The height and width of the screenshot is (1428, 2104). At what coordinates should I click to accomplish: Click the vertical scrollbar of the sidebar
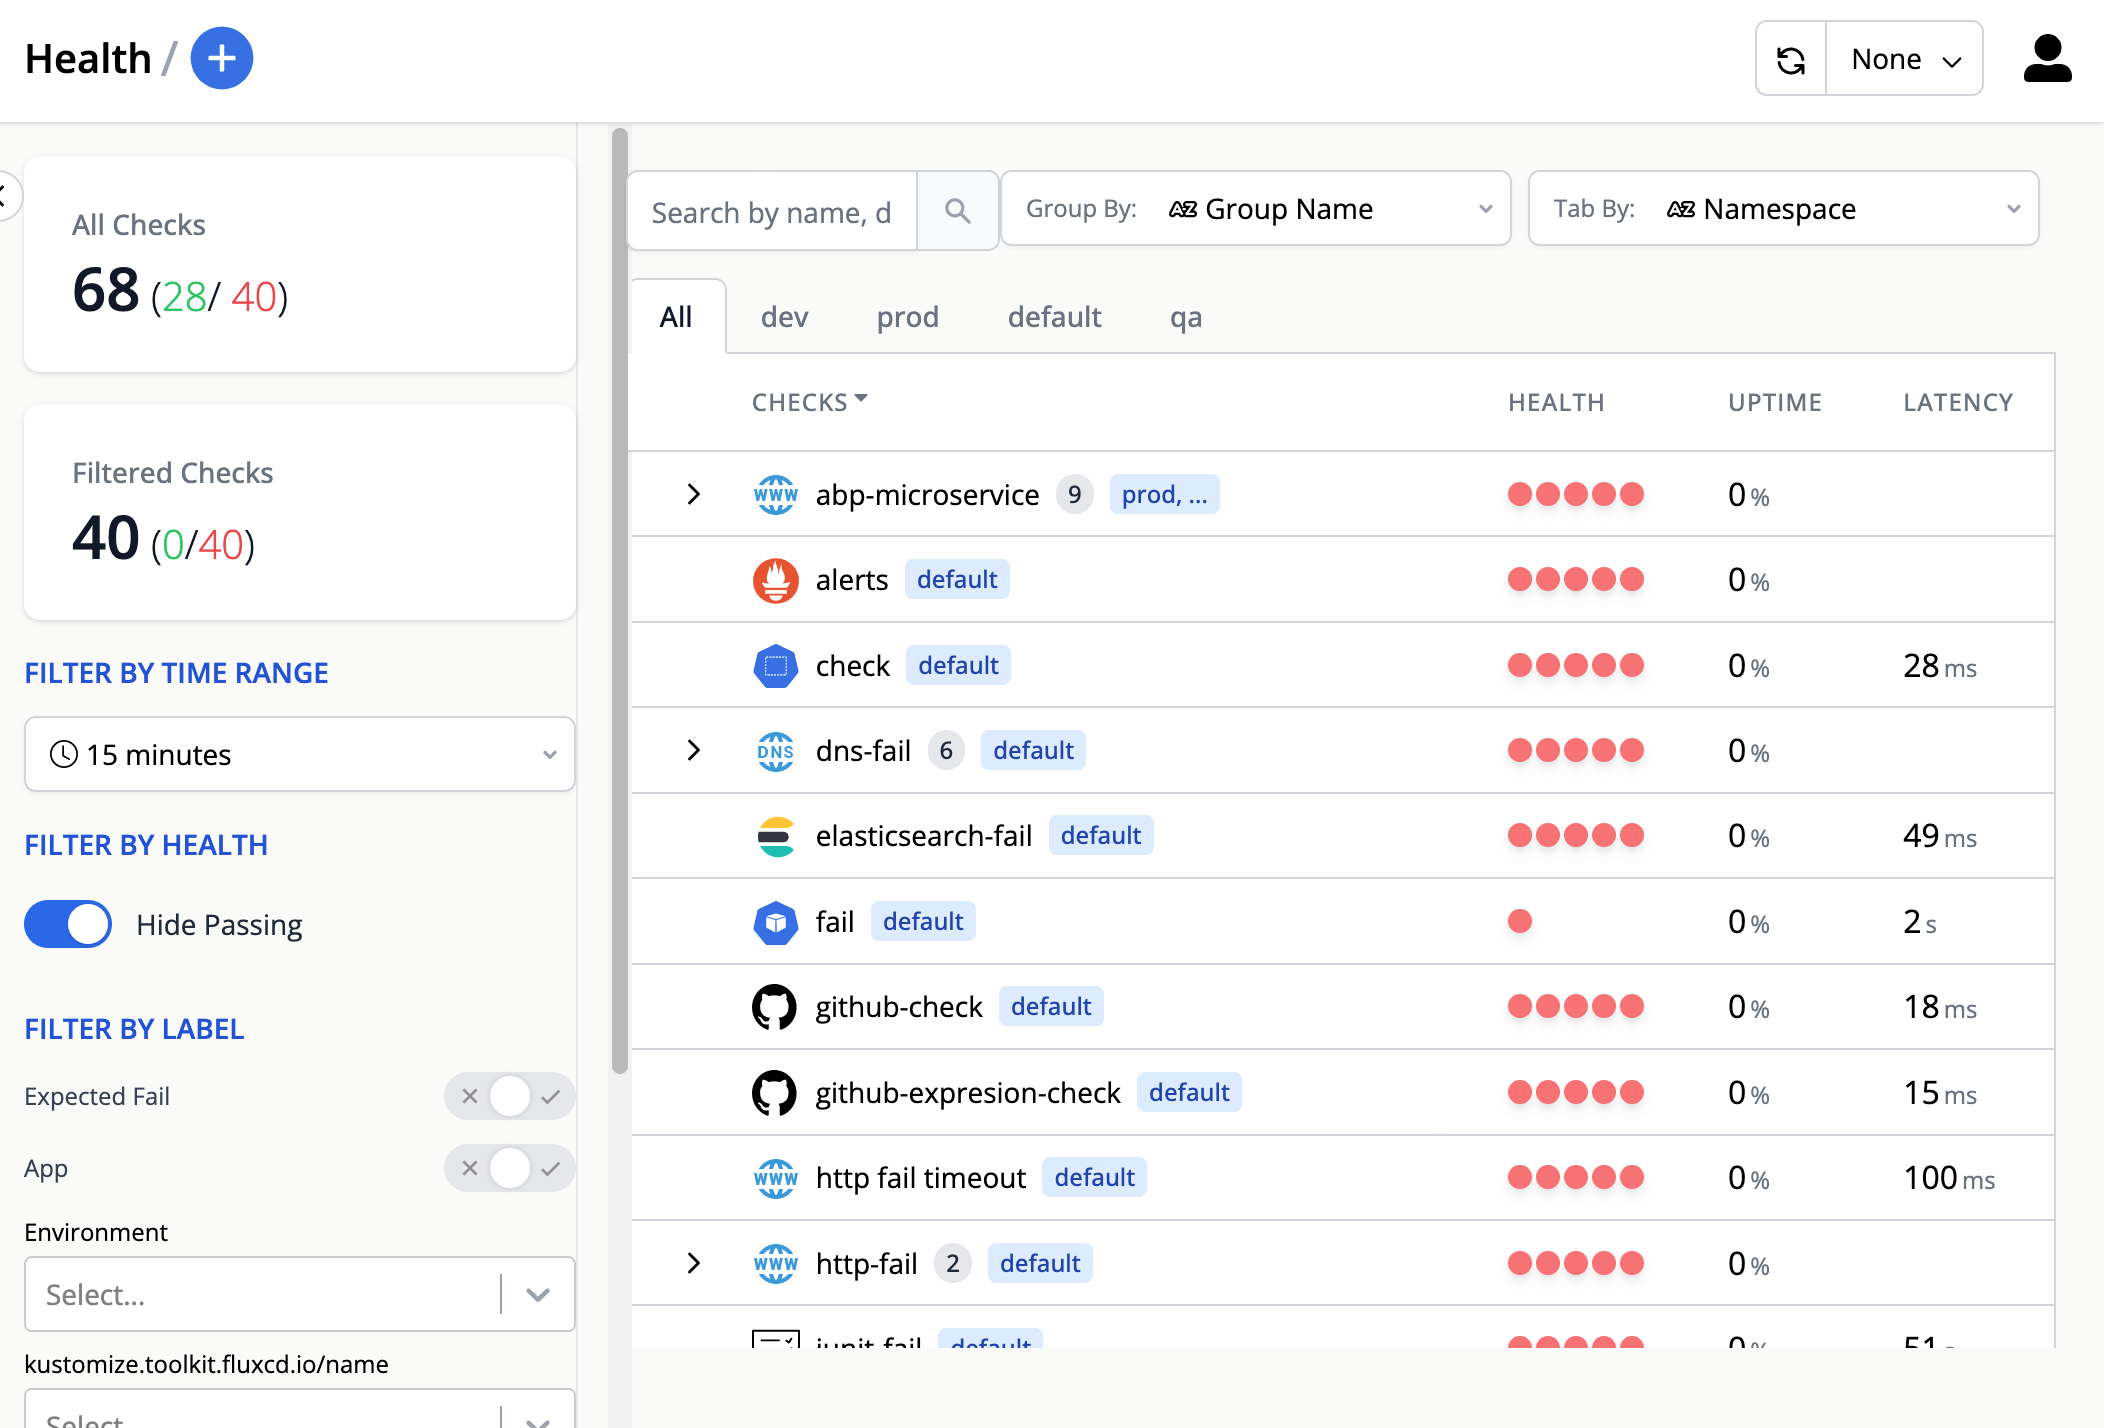(x=620, y=600)
